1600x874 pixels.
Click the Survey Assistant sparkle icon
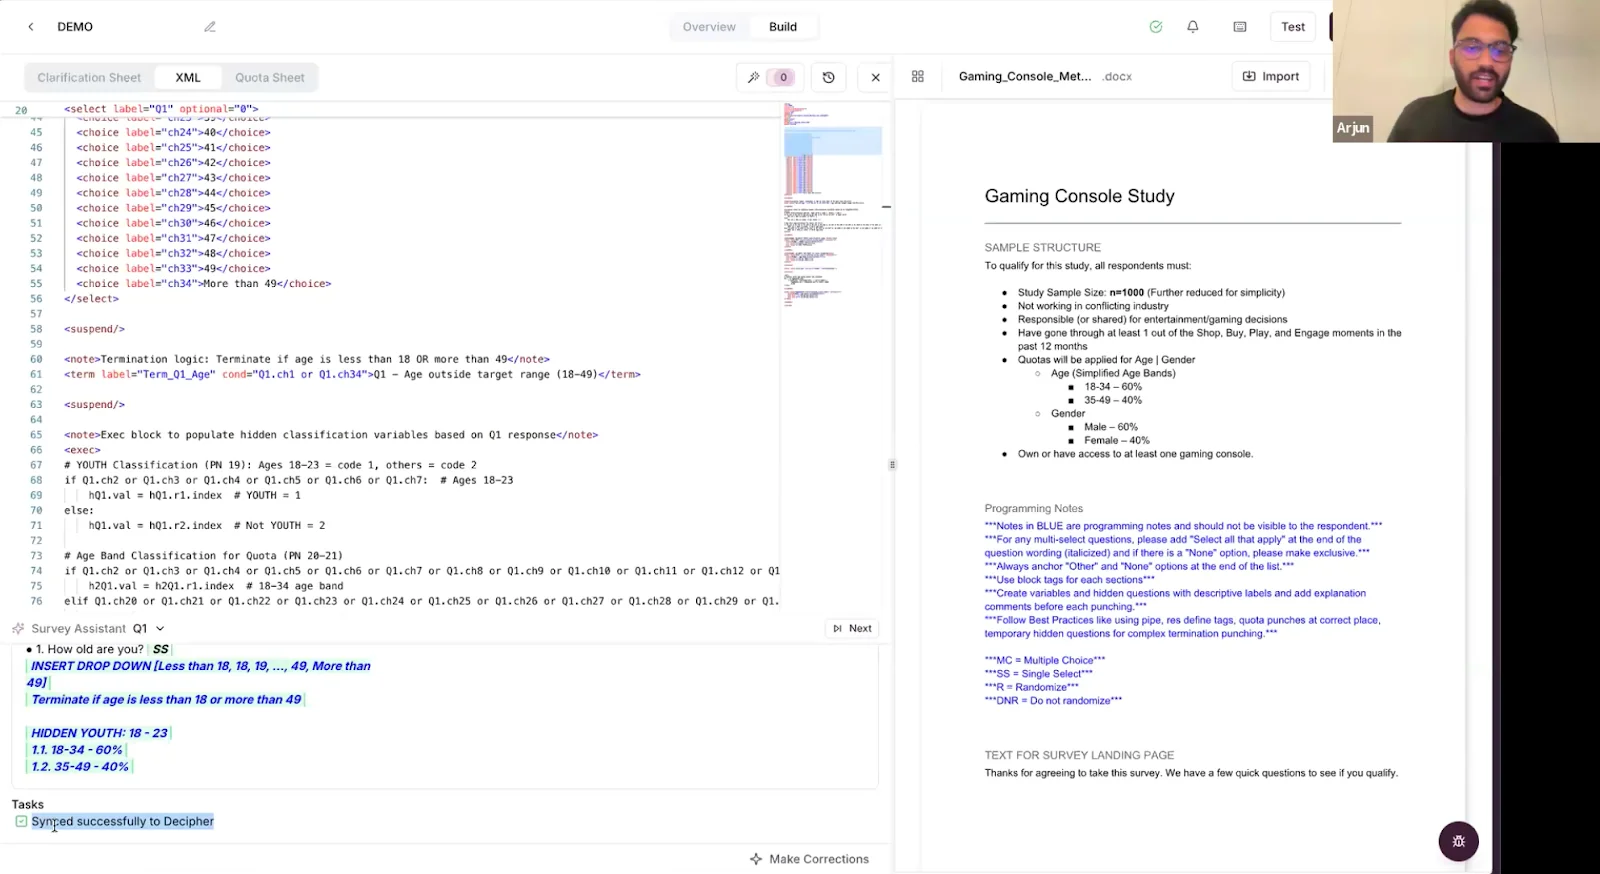pos(18,628)
